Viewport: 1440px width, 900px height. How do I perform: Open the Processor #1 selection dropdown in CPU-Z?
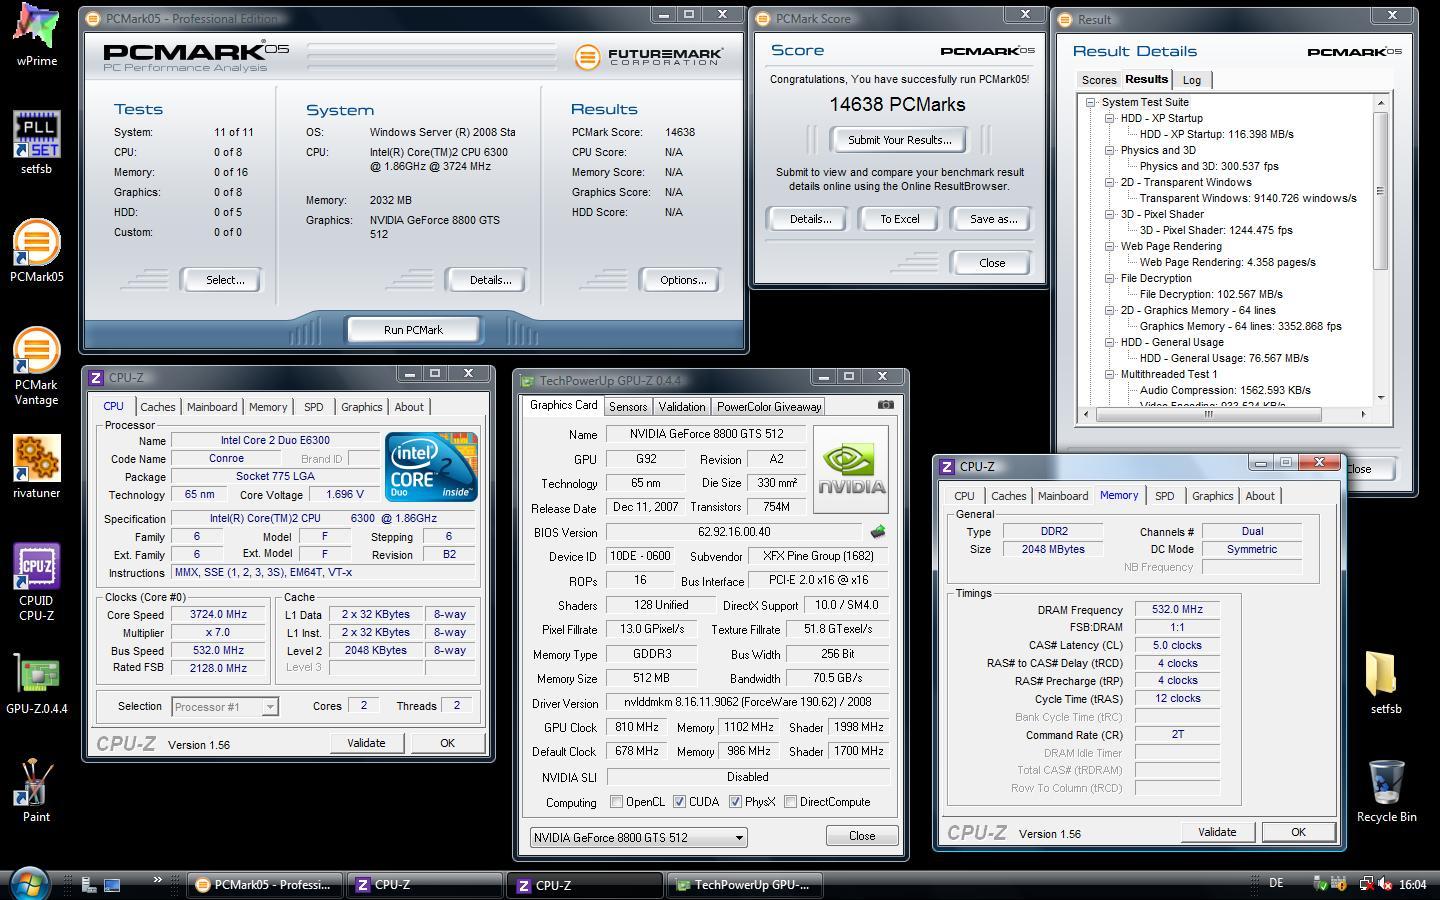pyautogui.click(x=224, y=707)
